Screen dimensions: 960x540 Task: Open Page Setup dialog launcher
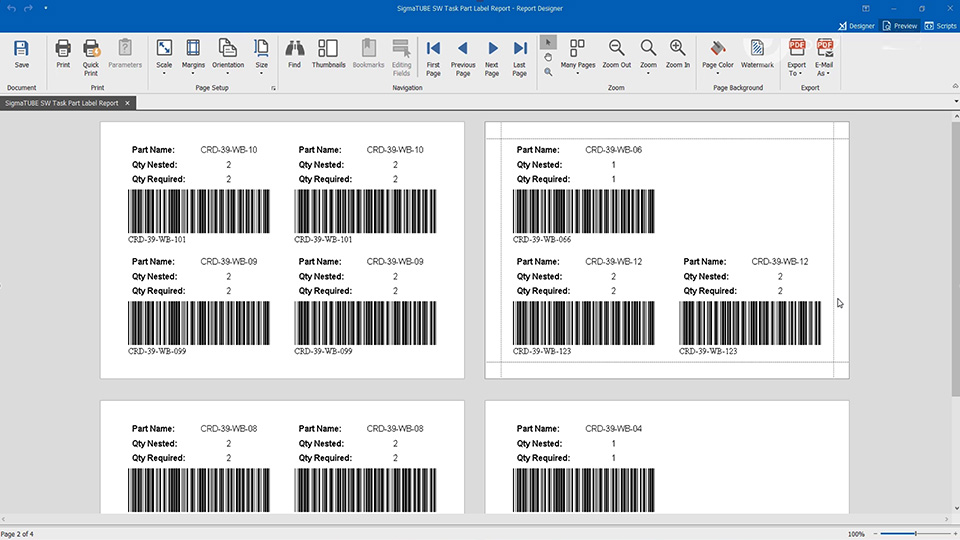click(273, 88)
